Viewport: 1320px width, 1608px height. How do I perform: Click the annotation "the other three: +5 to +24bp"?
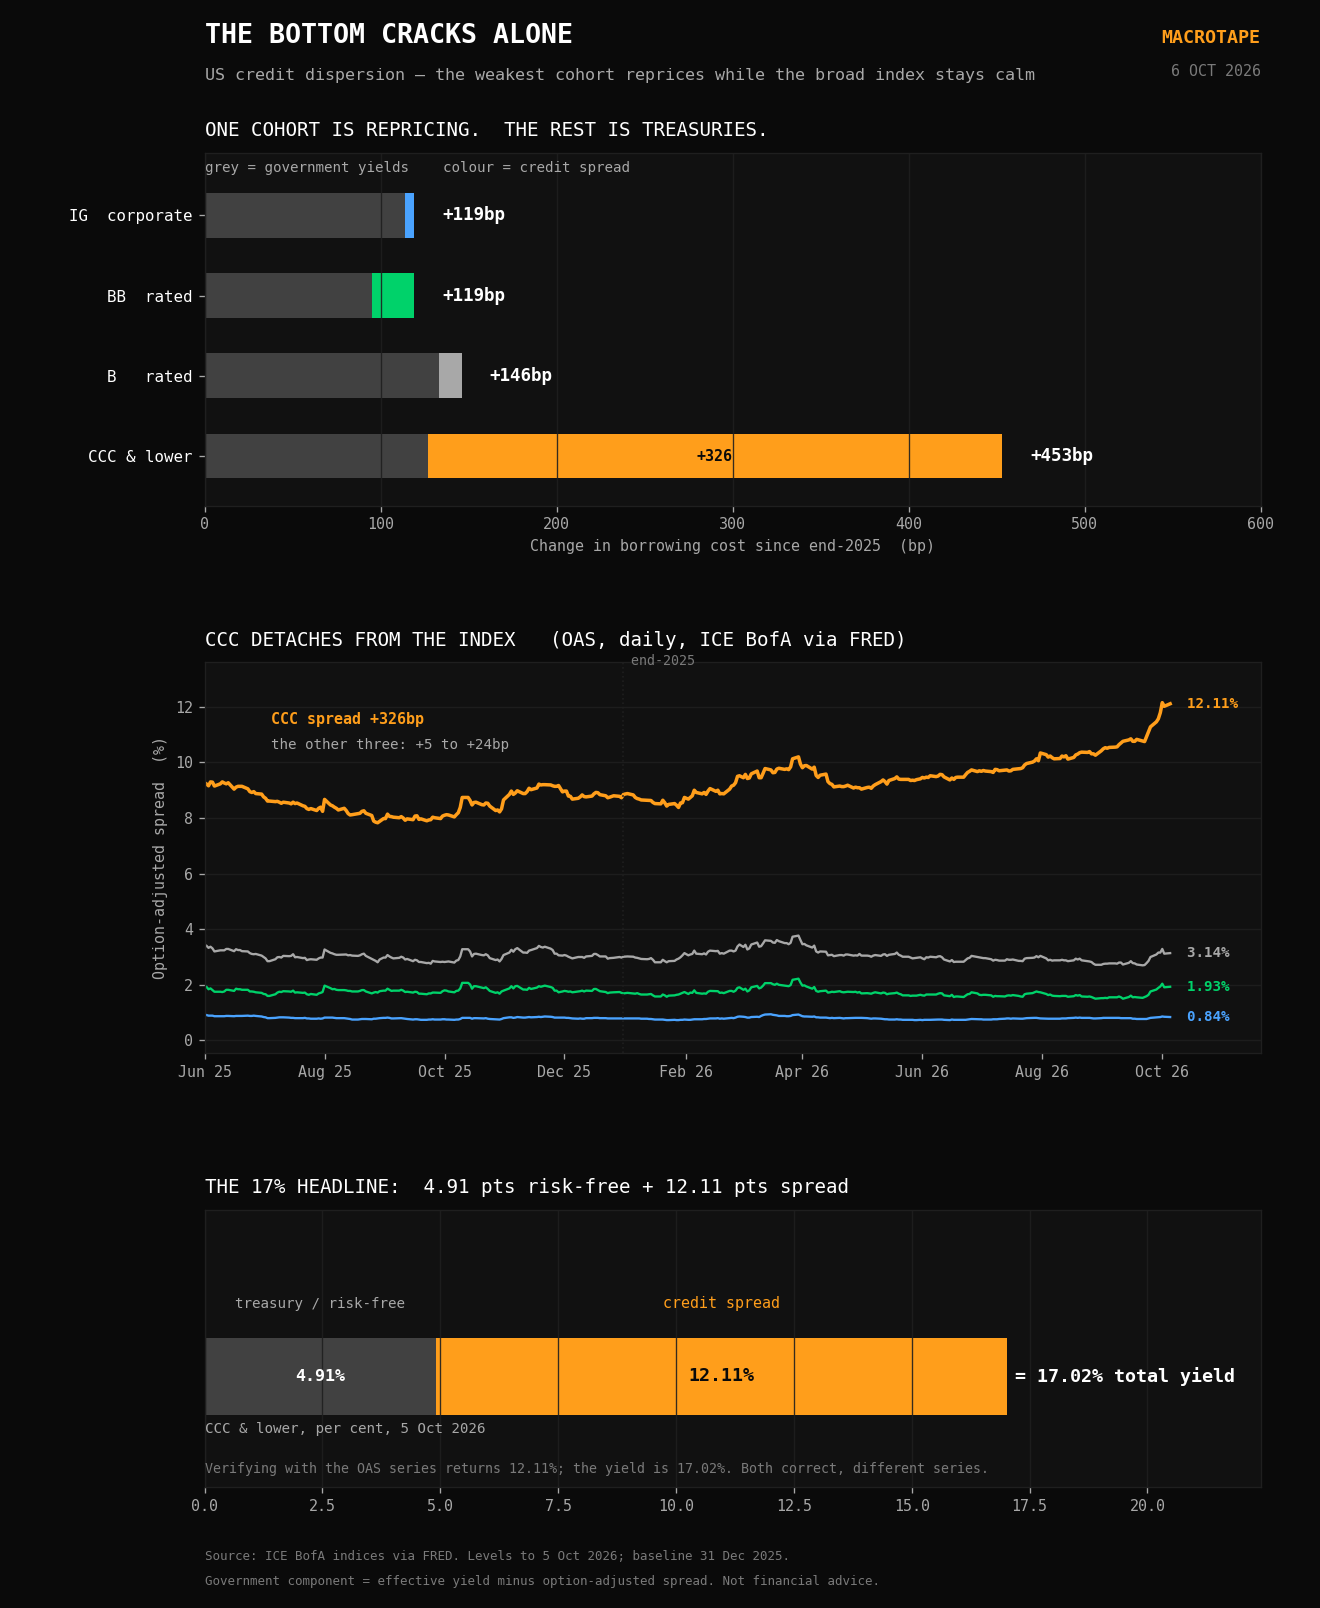(x=390, y=745)
